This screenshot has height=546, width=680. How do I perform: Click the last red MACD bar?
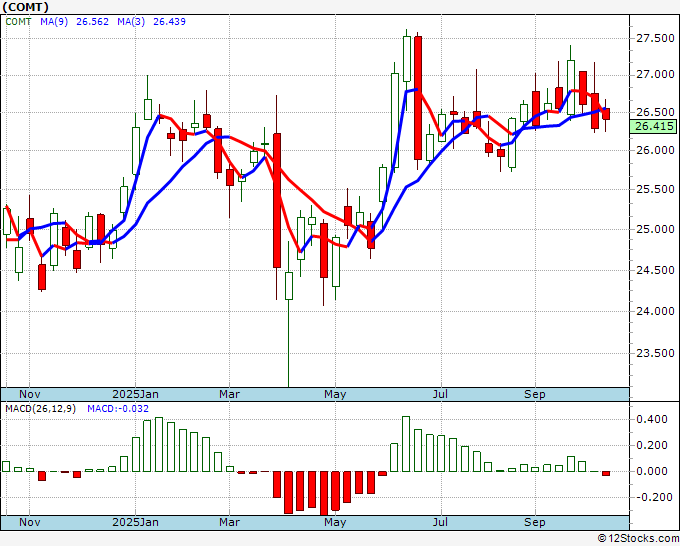[x=606, y=474]
